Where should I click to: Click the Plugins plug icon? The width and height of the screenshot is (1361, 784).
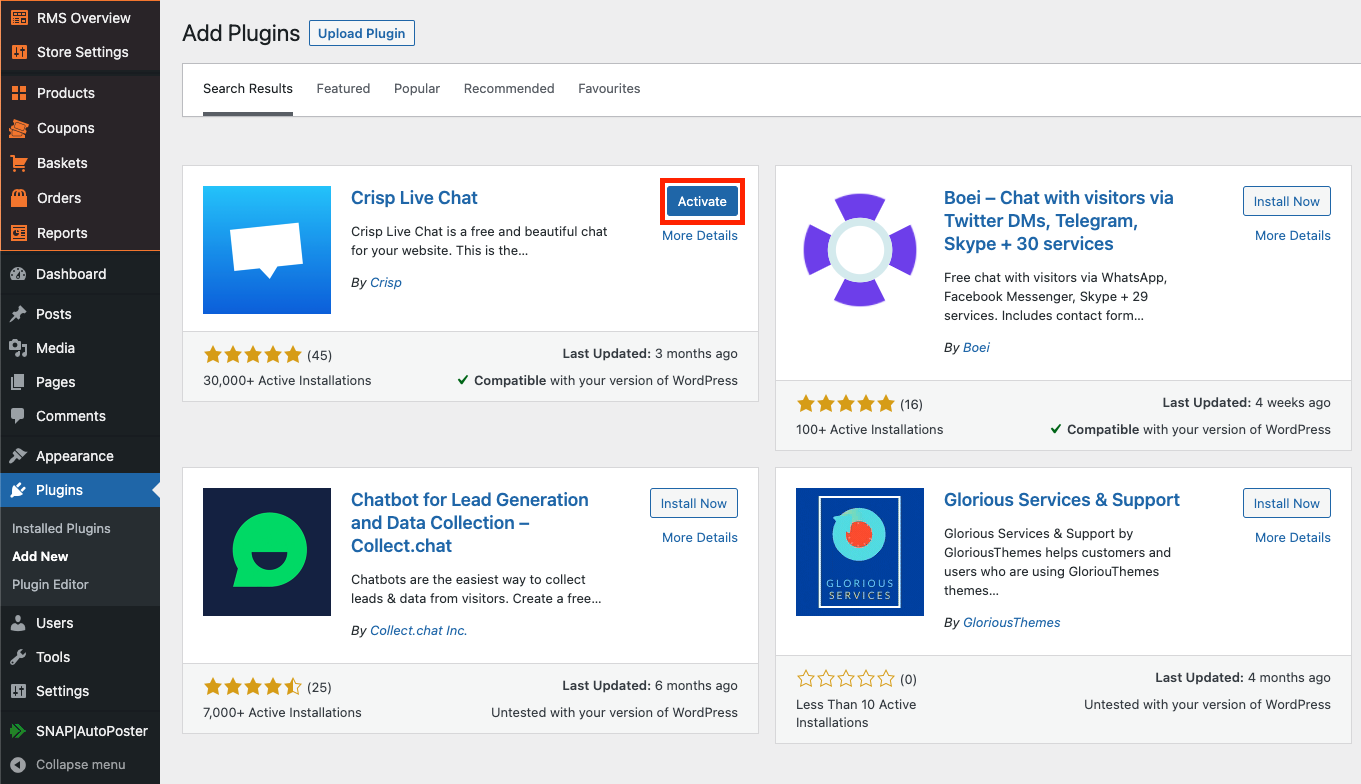click(x=18, y=490)
